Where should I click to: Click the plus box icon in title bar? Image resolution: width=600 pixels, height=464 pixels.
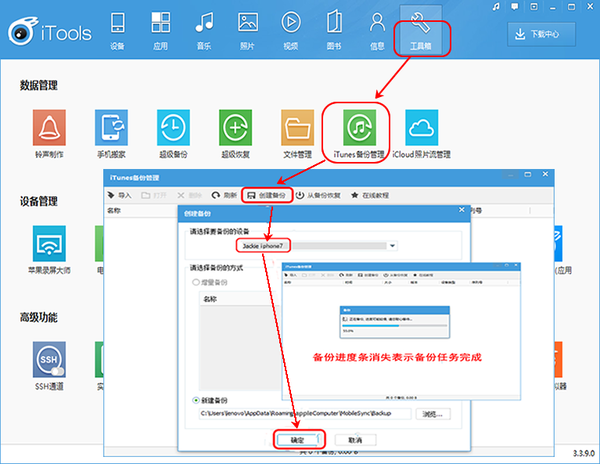point(534,7)
